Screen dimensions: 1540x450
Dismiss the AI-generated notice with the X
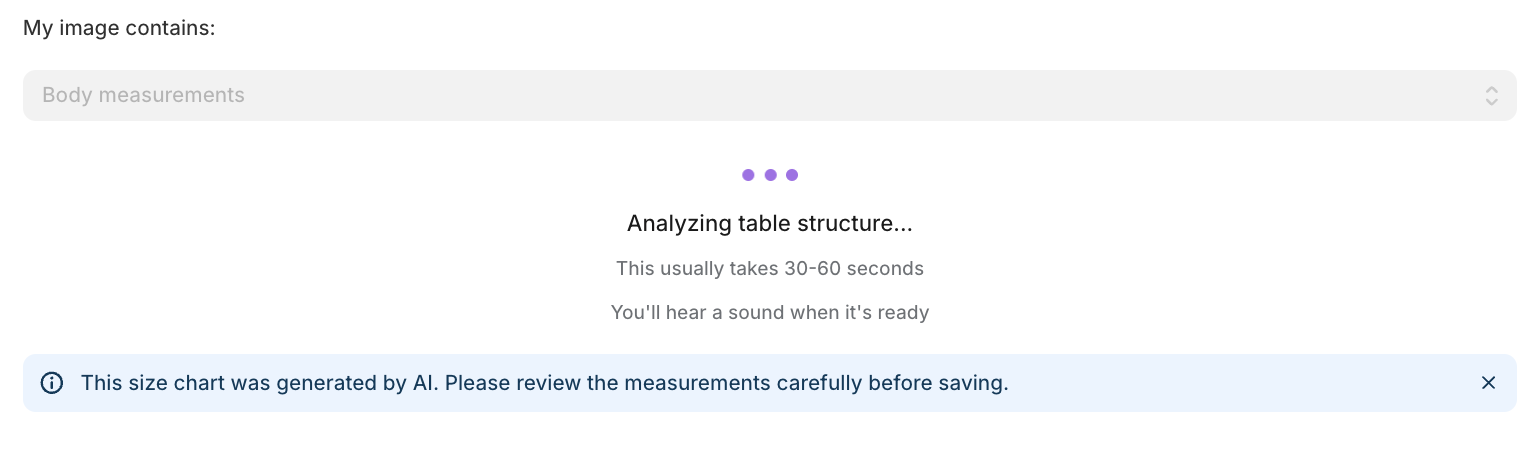click(1488, 383)
